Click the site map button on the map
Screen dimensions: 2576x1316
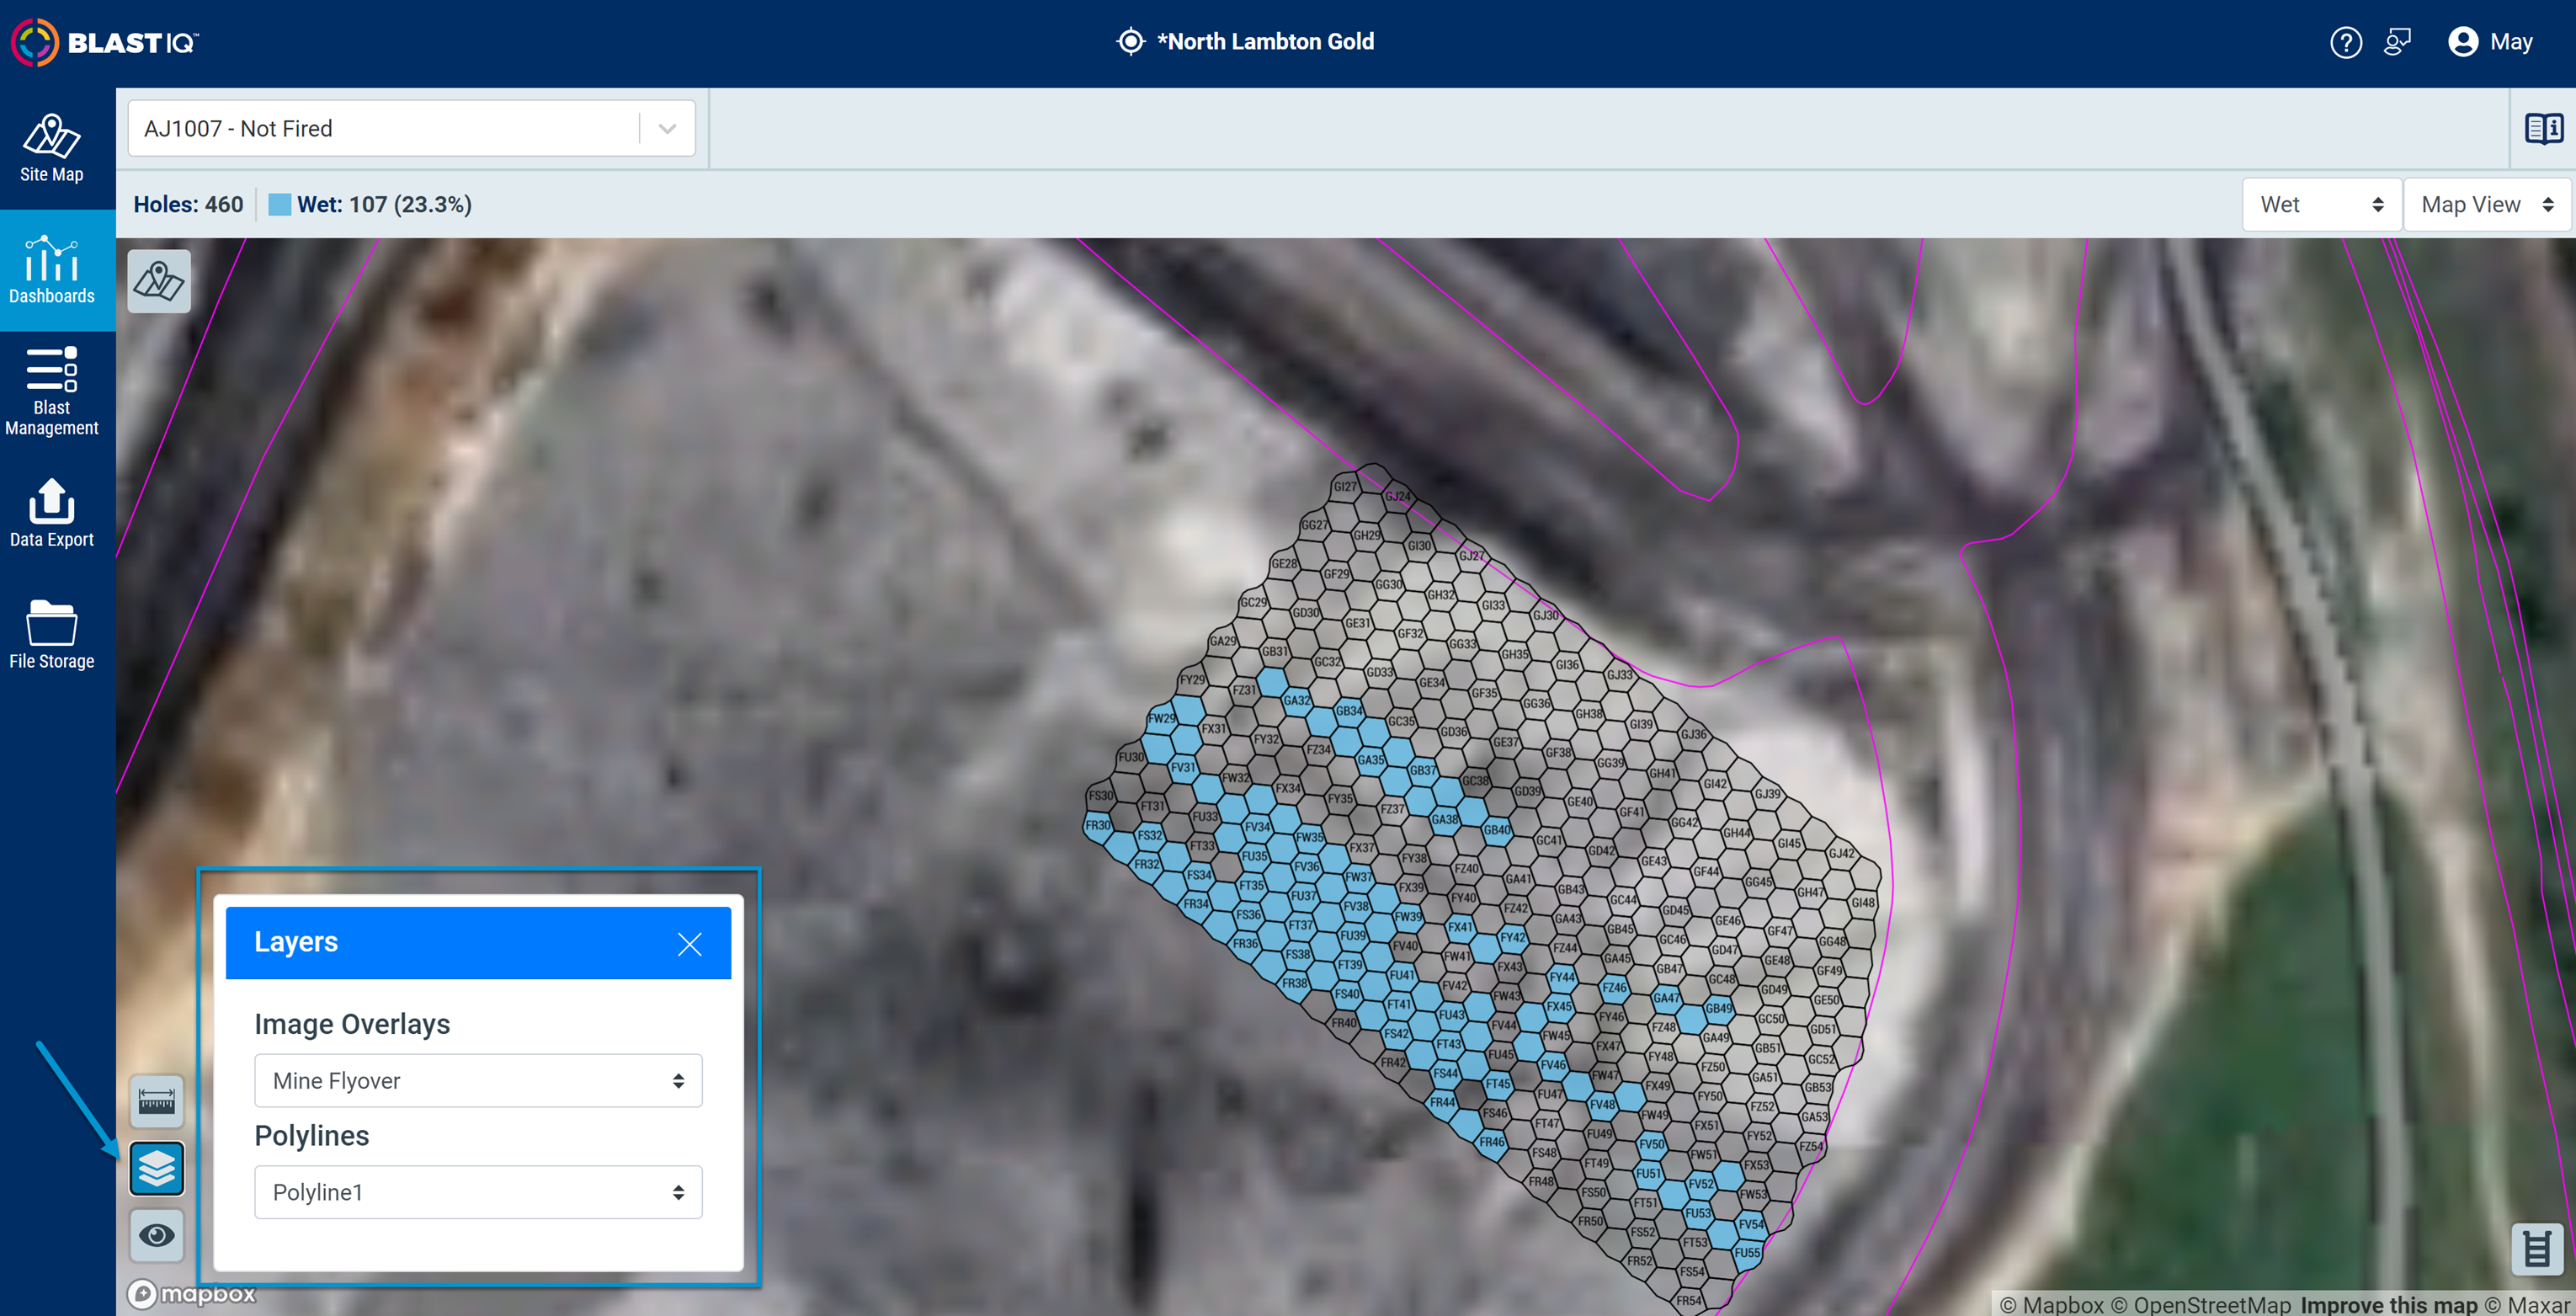tap(159, 281)
